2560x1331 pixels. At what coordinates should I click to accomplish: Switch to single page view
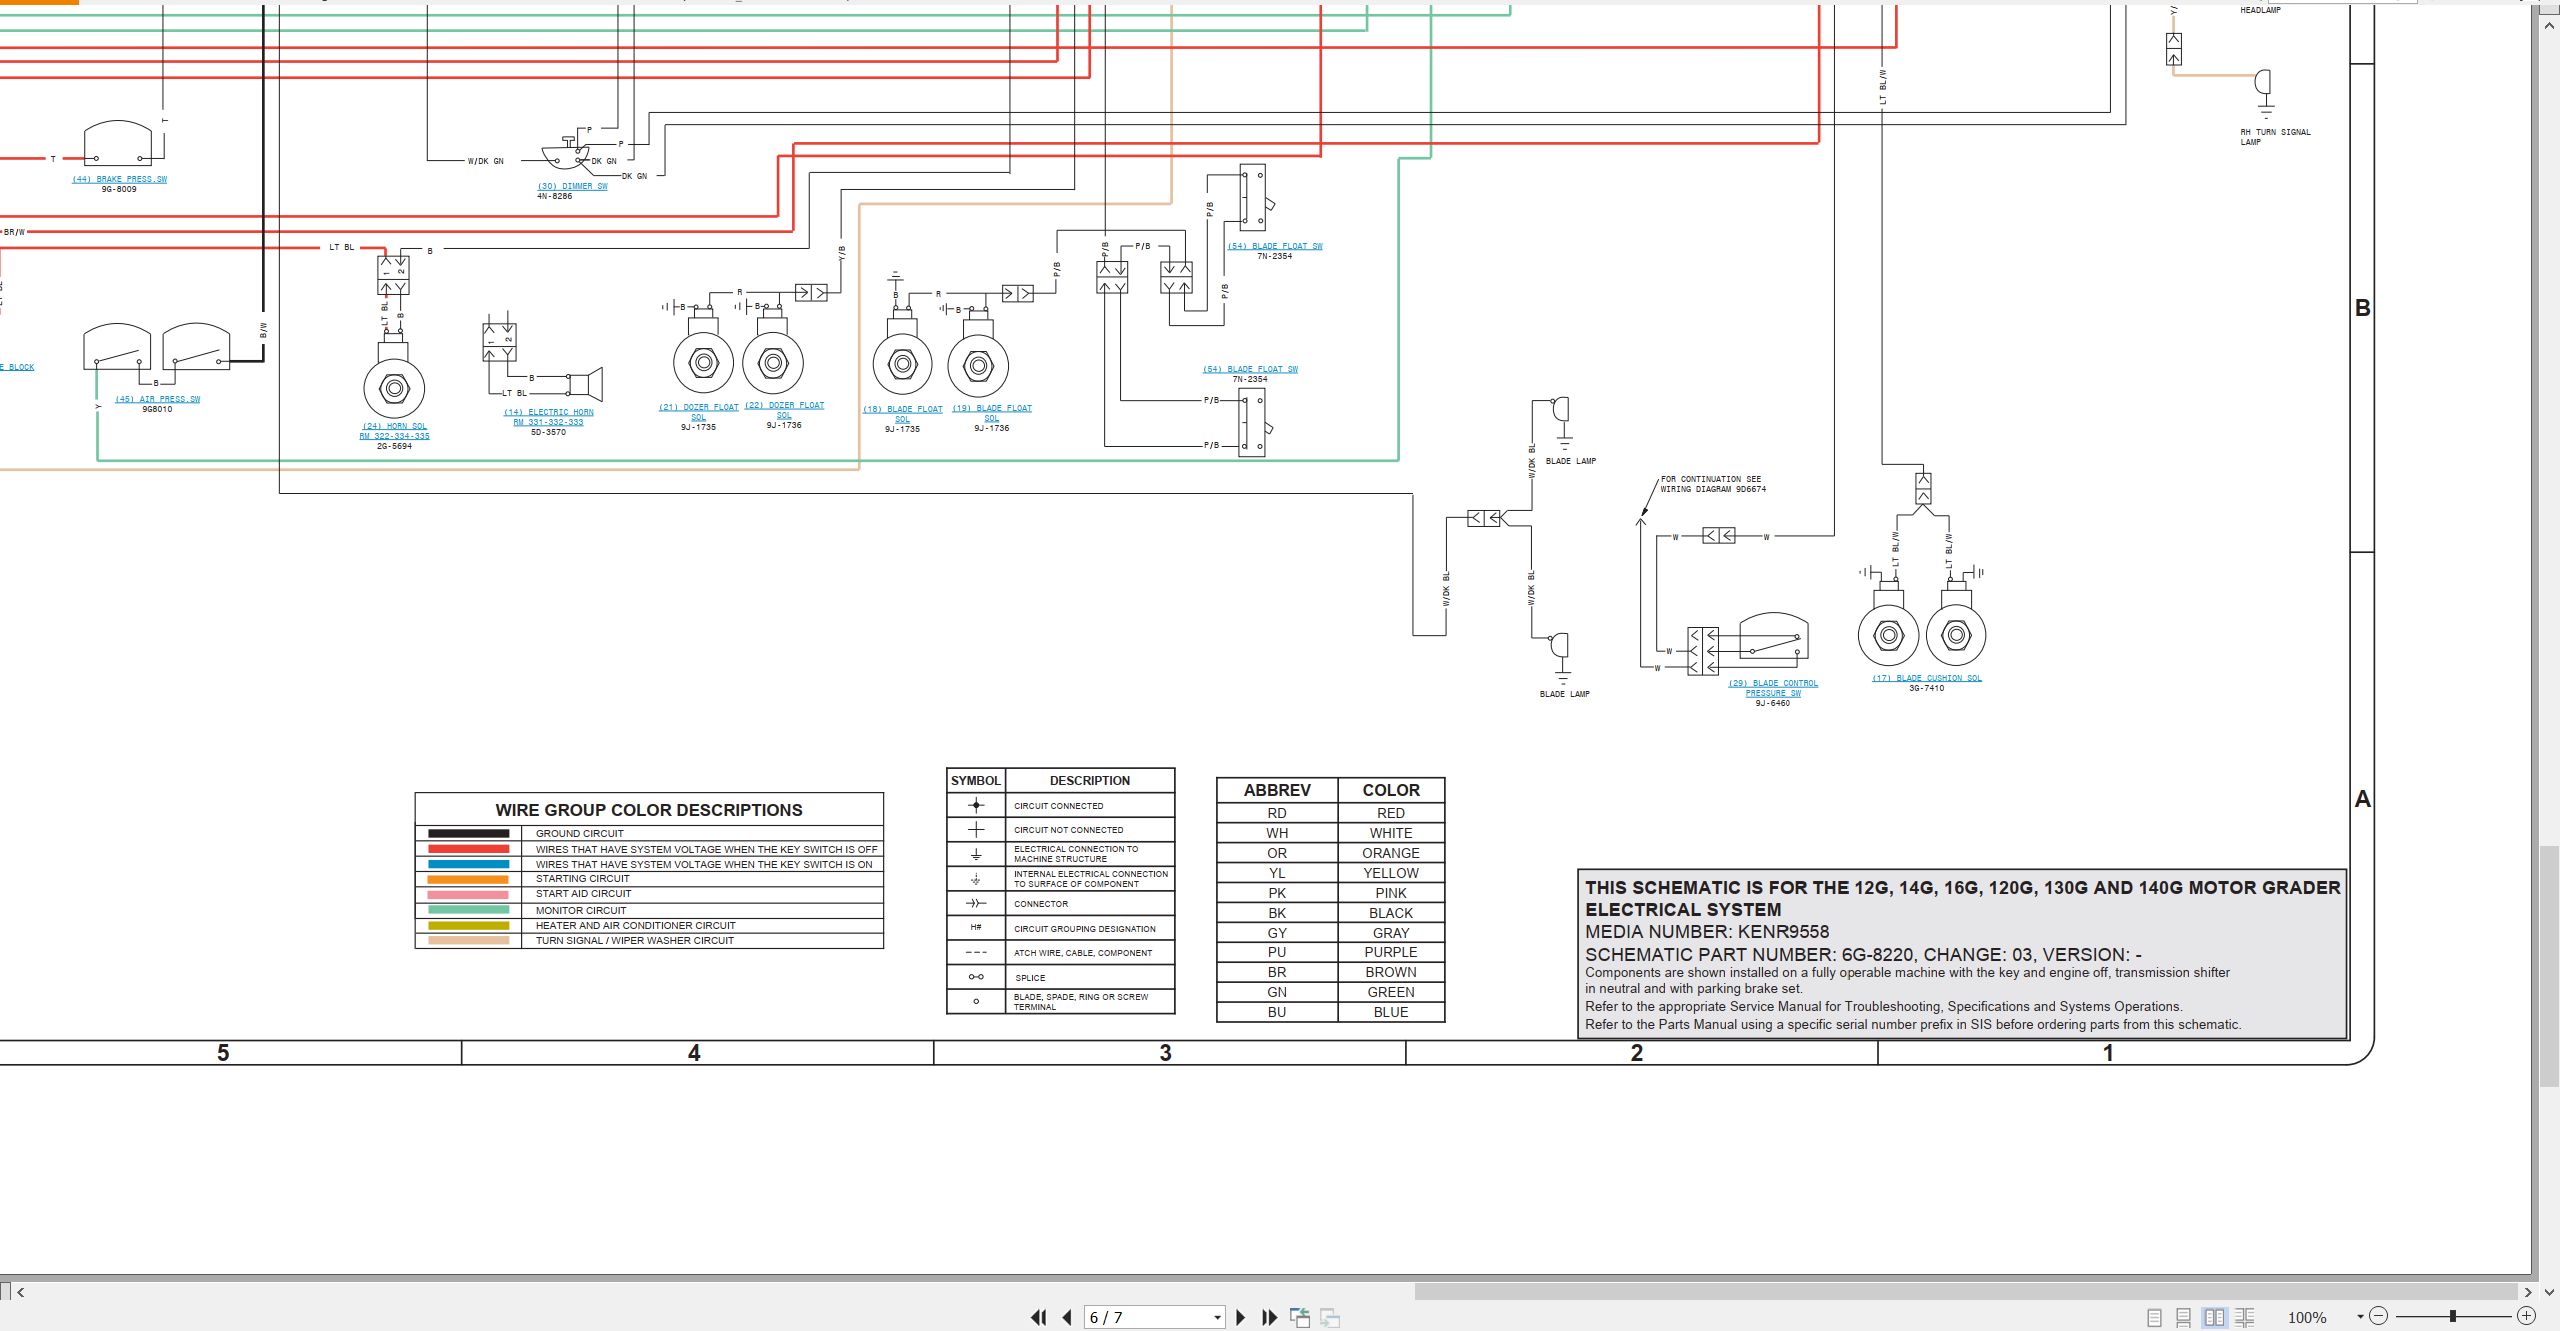coord(2155,1317)
